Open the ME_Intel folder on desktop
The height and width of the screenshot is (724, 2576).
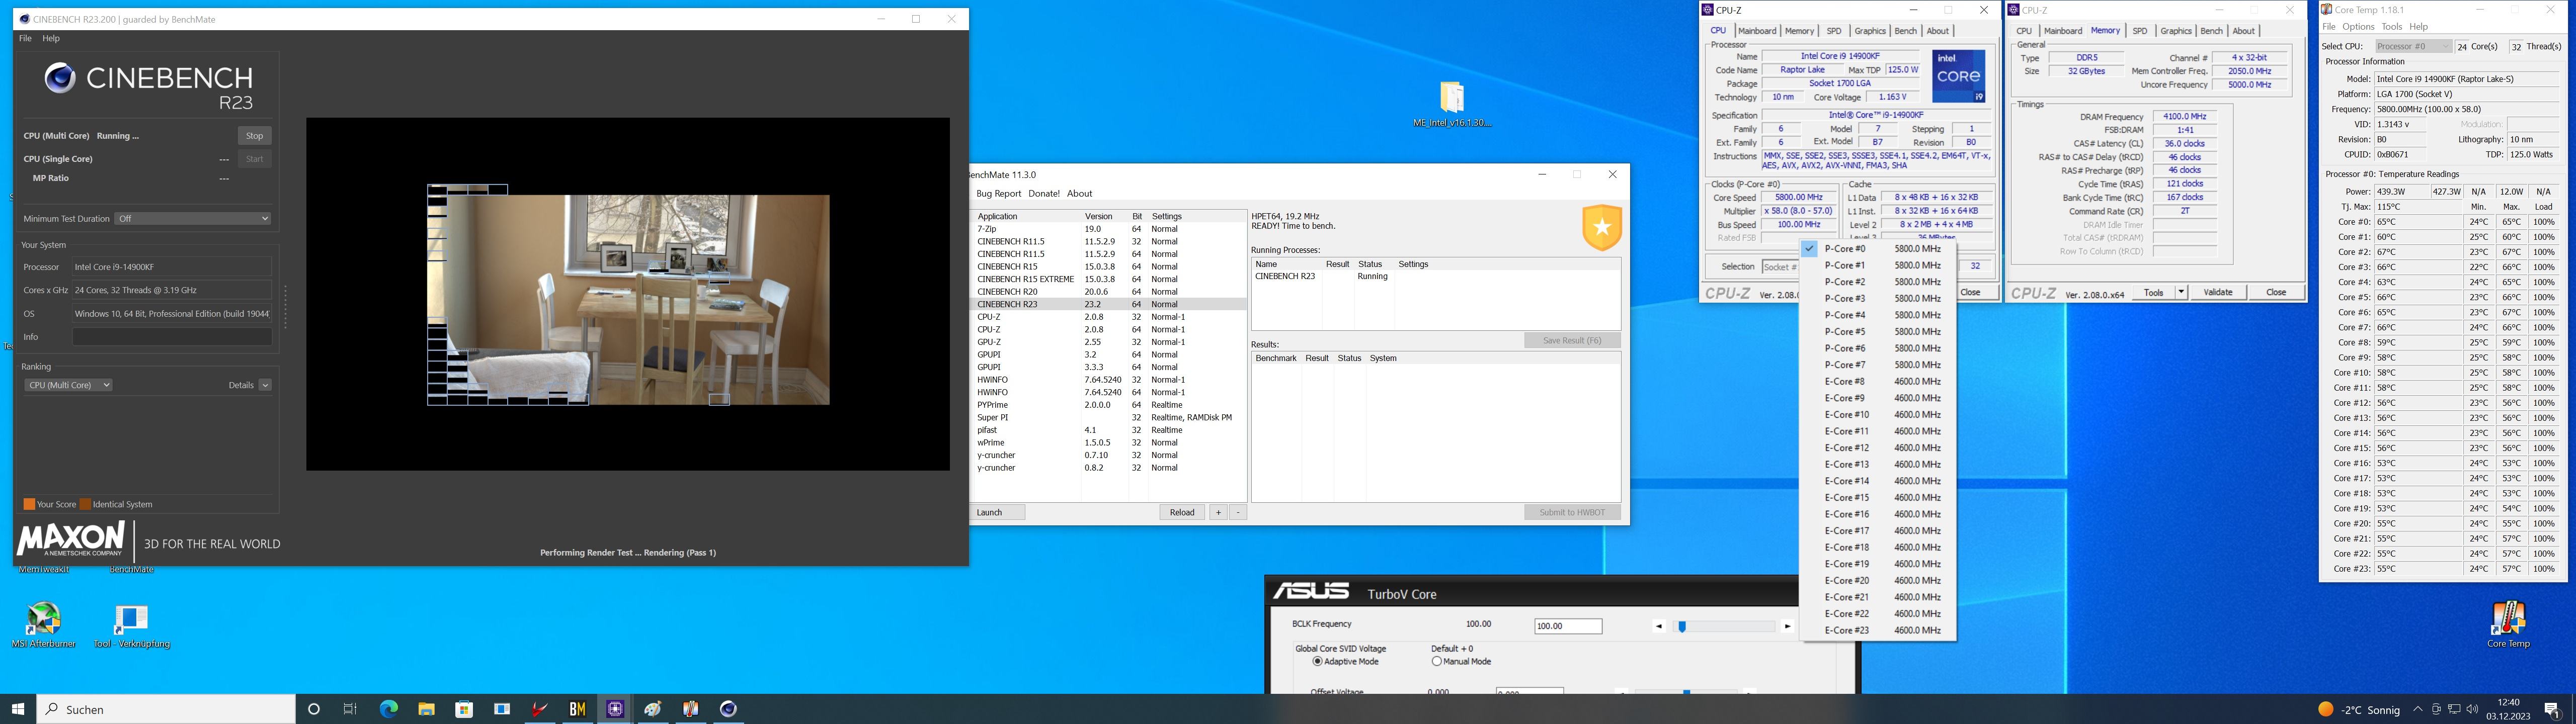click(x=1452, y=105)
